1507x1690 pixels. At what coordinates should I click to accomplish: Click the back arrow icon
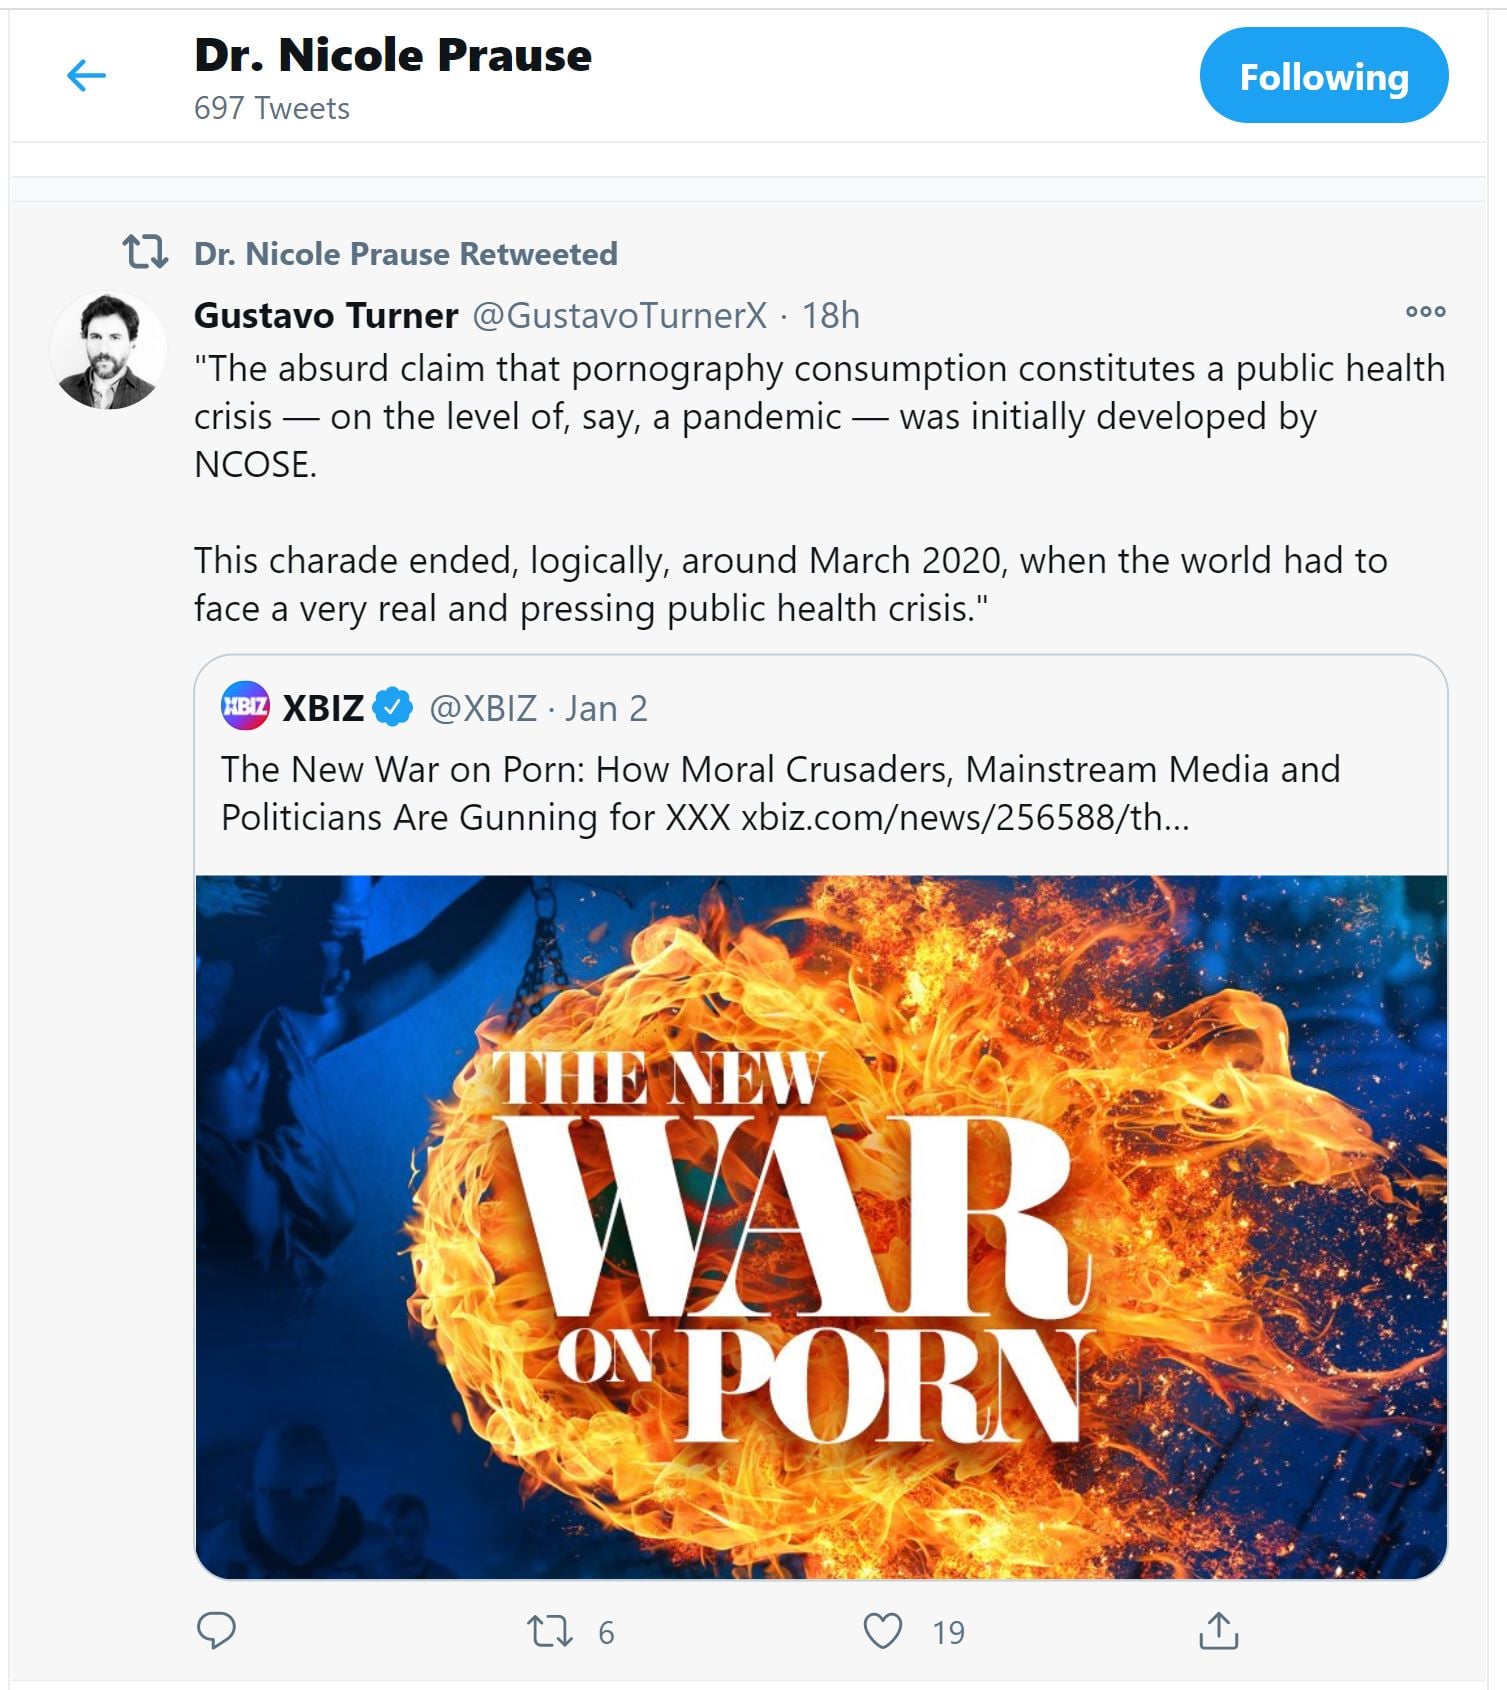tap(86, 75)
